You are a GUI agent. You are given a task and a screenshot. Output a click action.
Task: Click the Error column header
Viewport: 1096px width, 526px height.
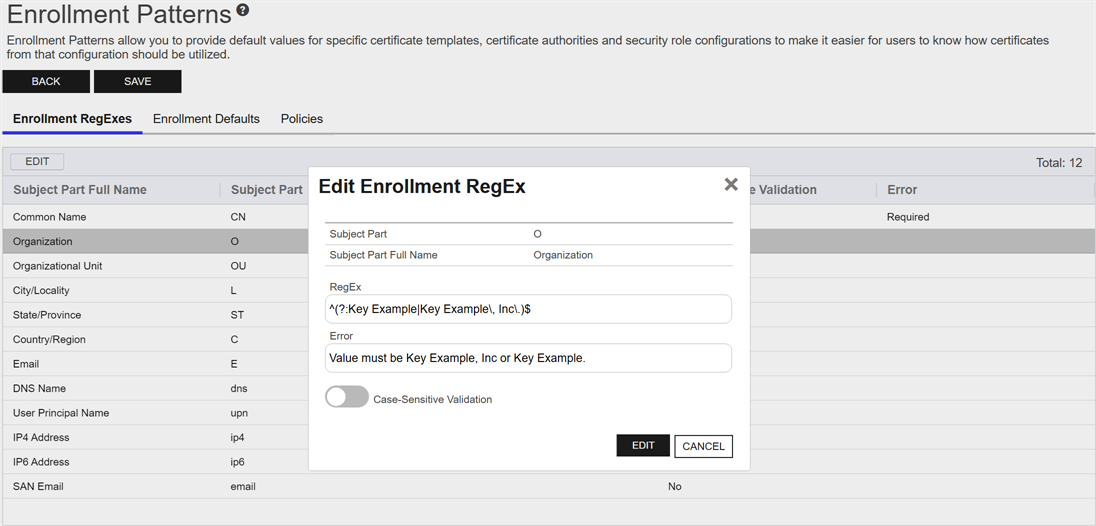click(902, 190)
